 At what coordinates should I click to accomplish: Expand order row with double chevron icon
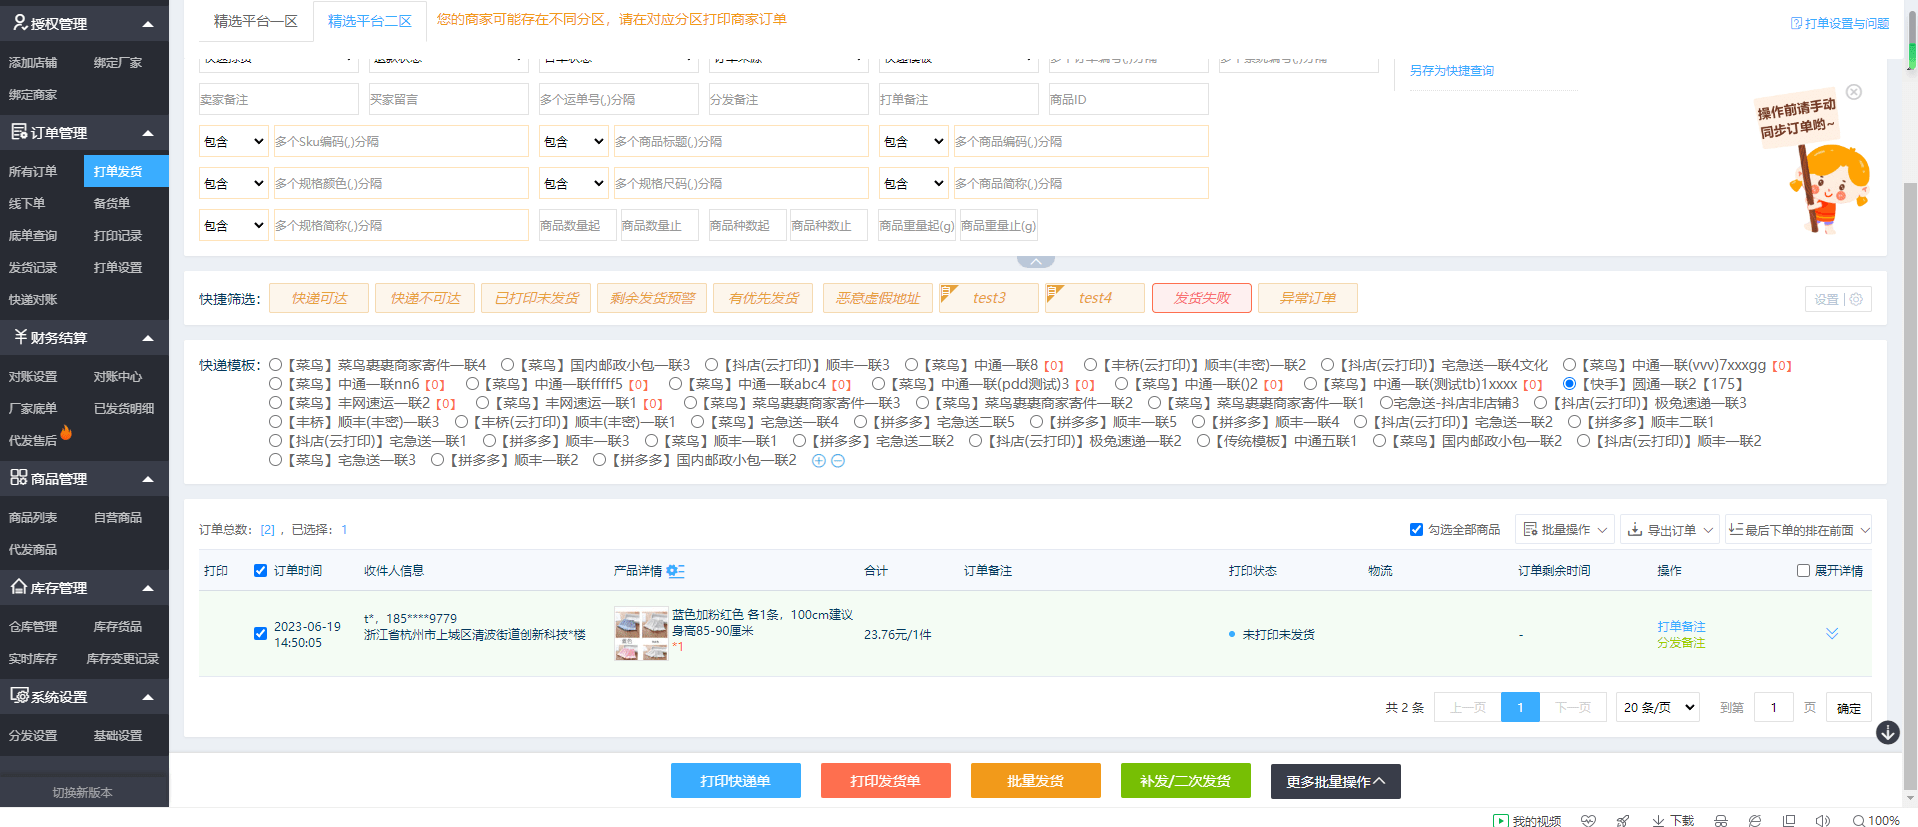click(1831, 634)
